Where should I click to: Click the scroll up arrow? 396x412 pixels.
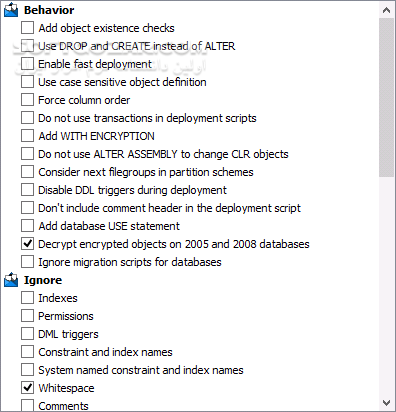tap(386, 10)
